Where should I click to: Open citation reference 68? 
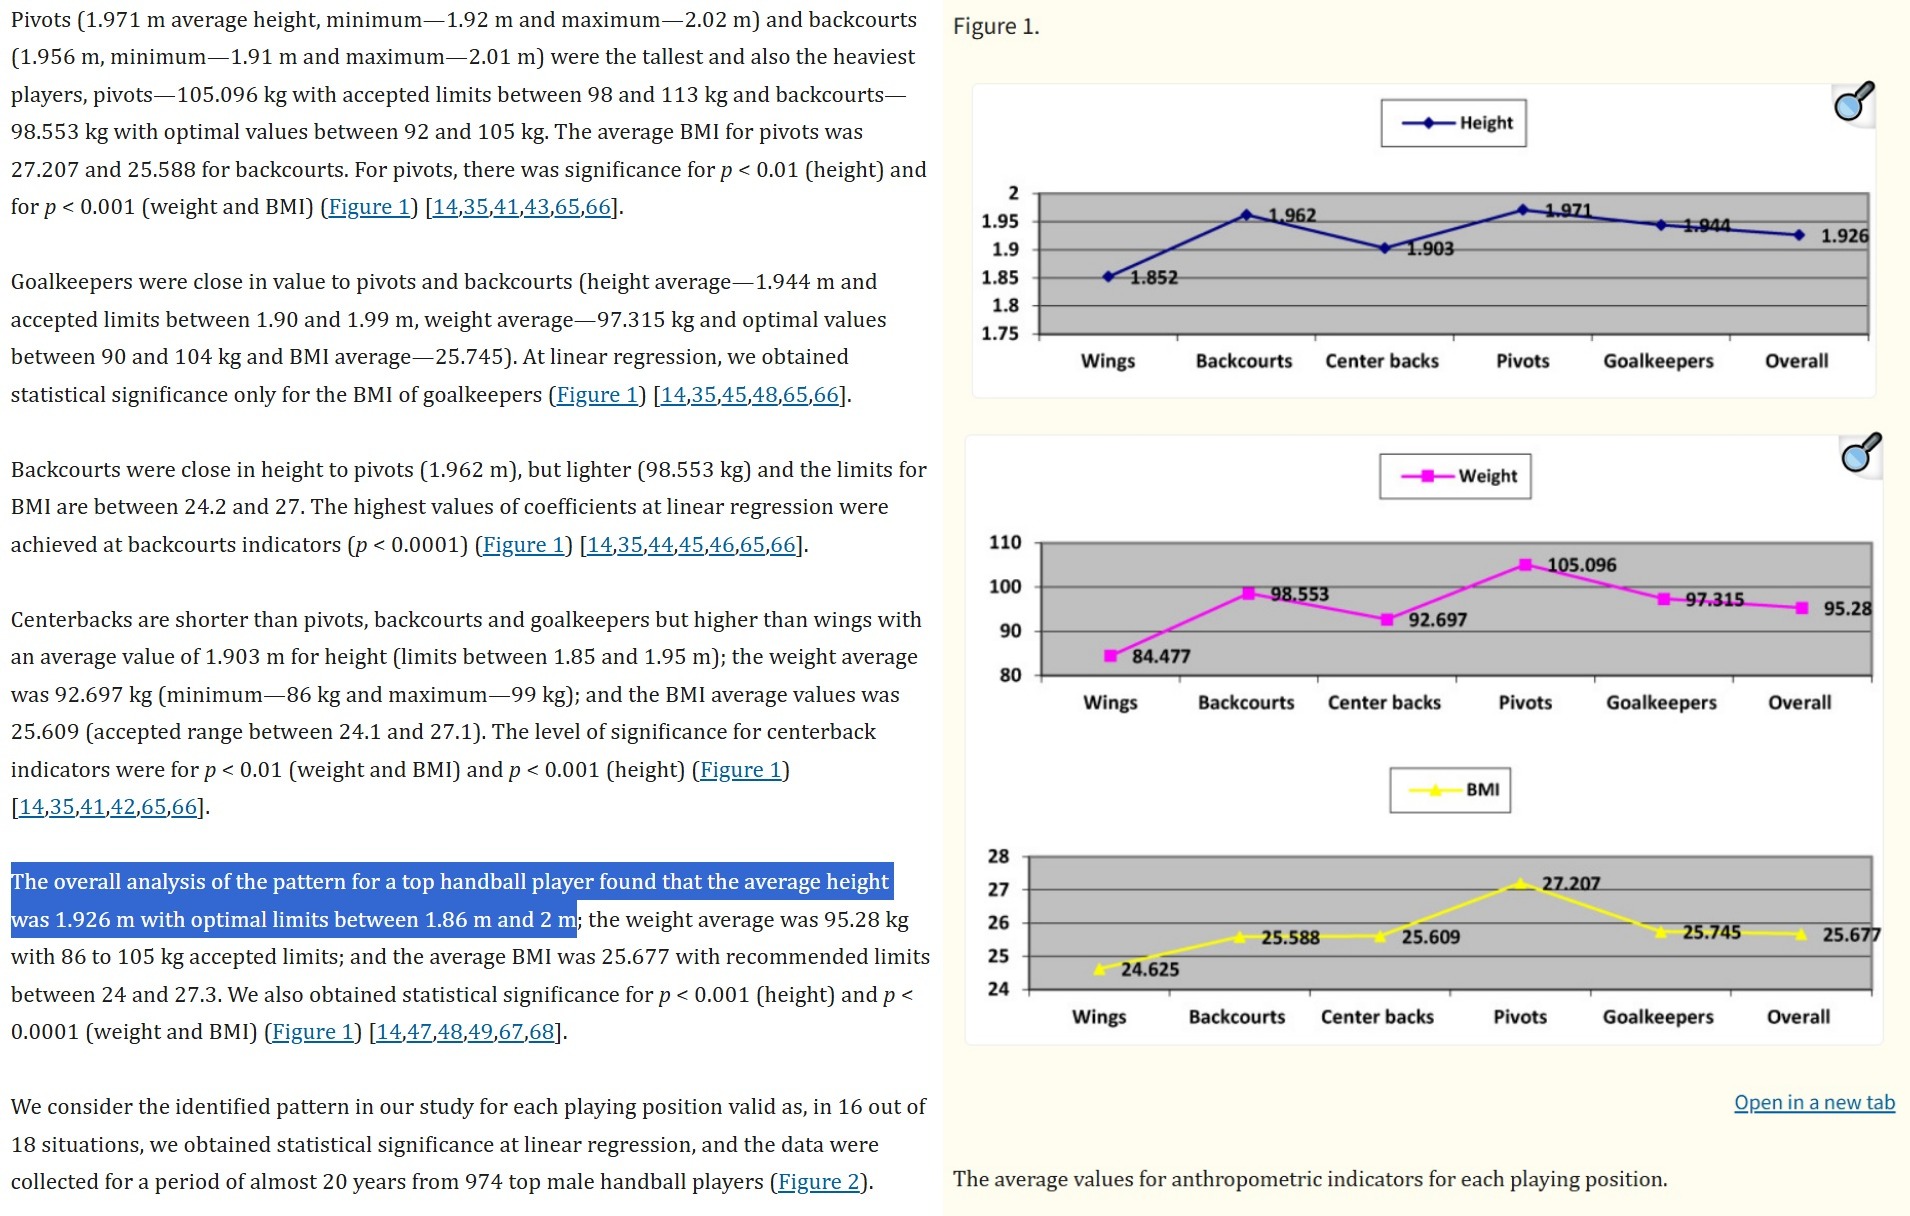[x=542, y=1032]
